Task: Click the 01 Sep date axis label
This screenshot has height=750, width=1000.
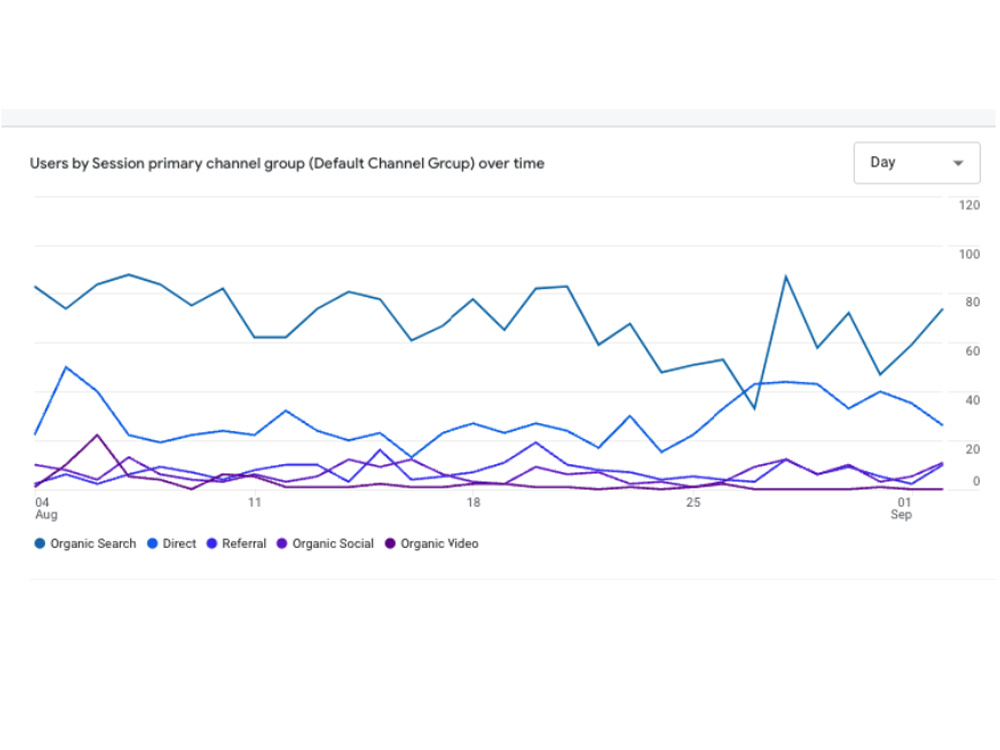Action: click(x=901, y=508)
